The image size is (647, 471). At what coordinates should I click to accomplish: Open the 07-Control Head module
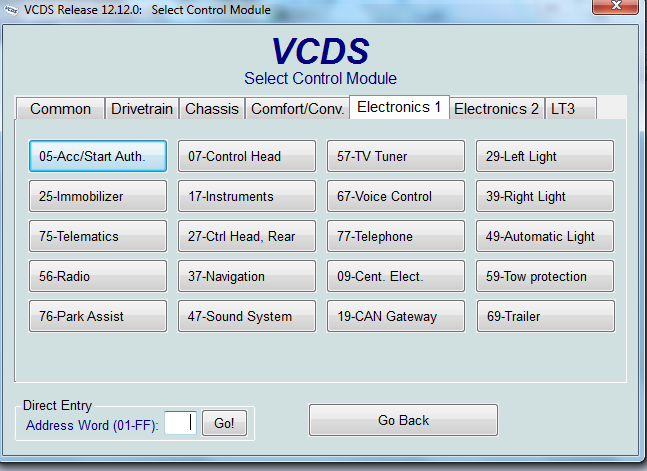click(247, 156)
